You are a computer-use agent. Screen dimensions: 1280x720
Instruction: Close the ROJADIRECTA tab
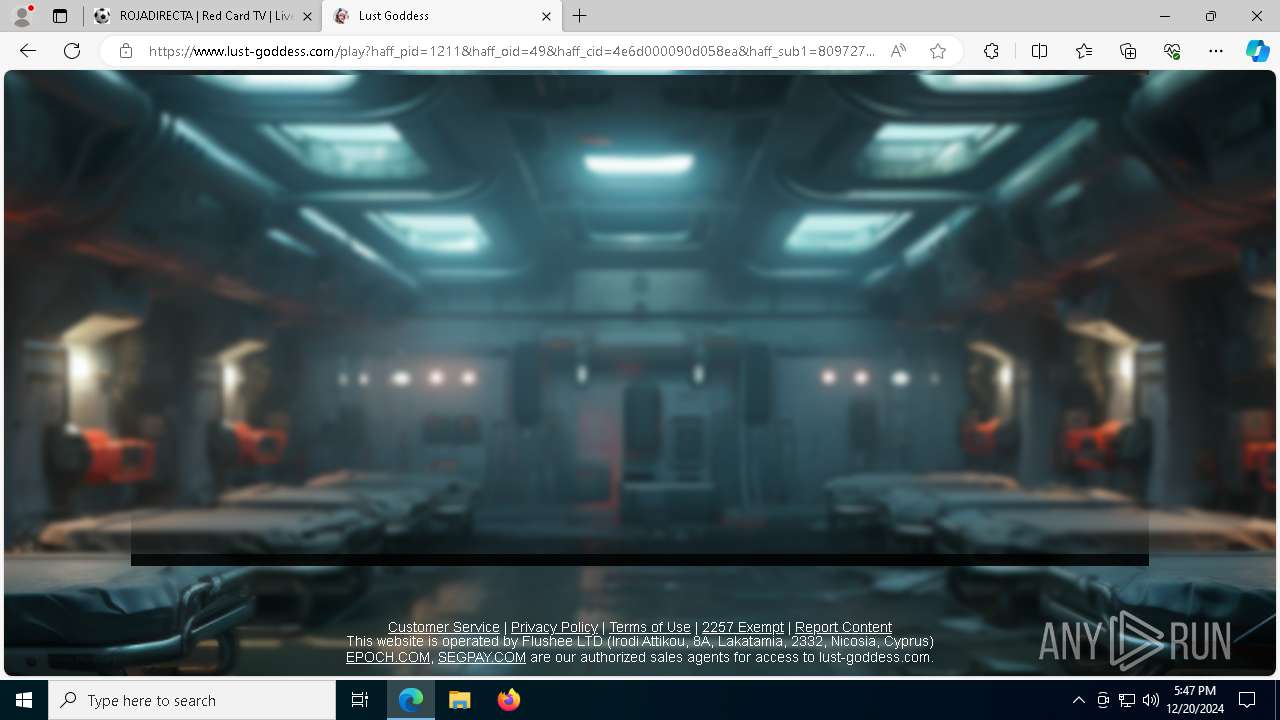(x=307, y=16)
